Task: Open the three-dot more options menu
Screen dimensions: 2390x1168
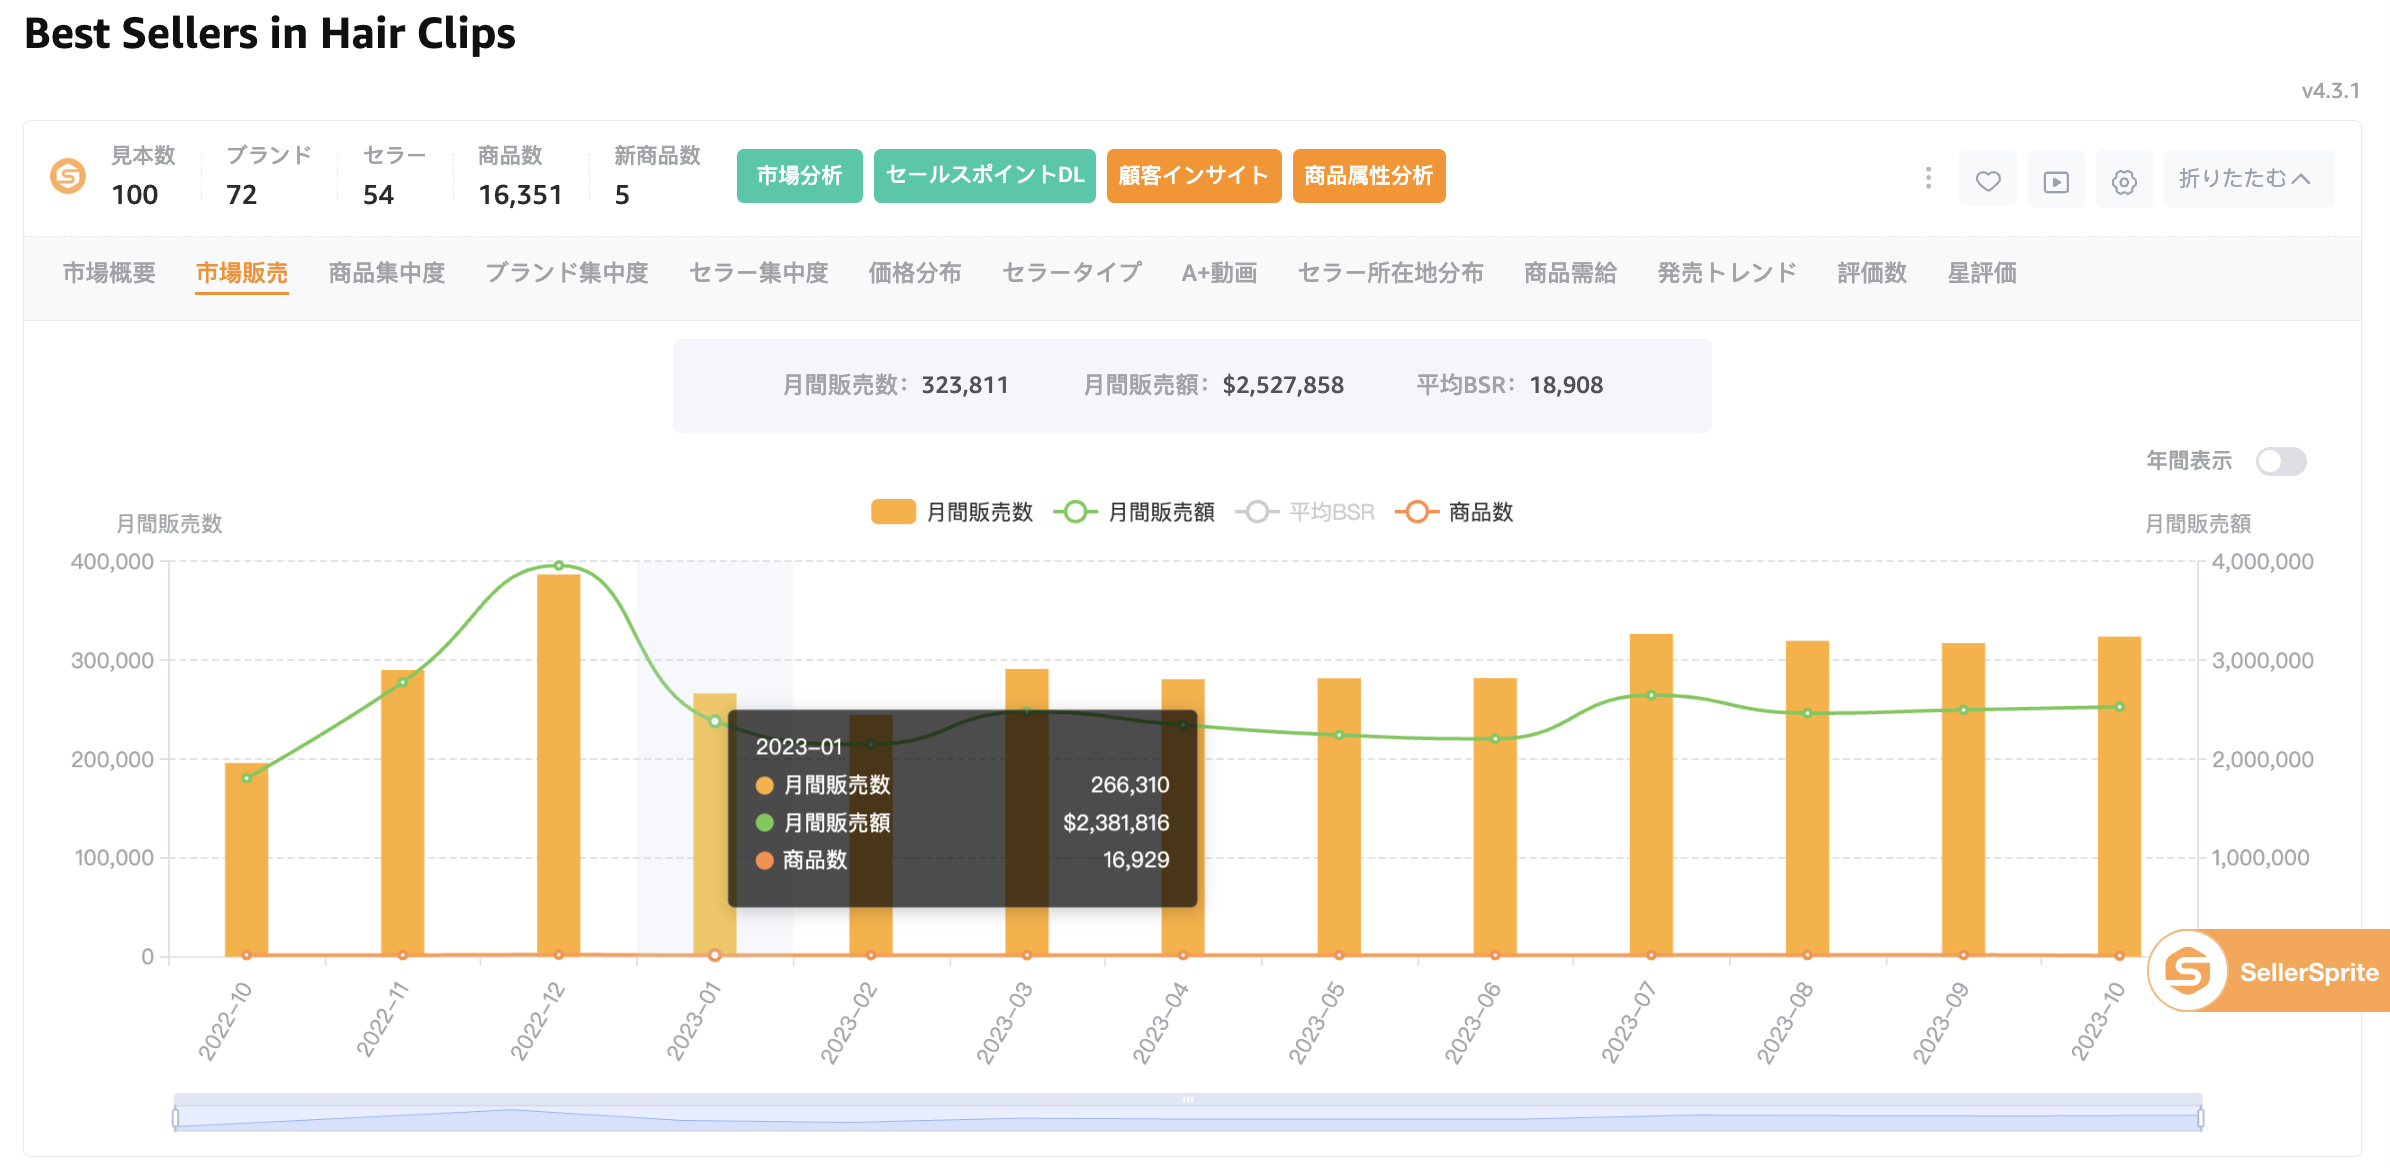Action: (x=1928, y=178)
